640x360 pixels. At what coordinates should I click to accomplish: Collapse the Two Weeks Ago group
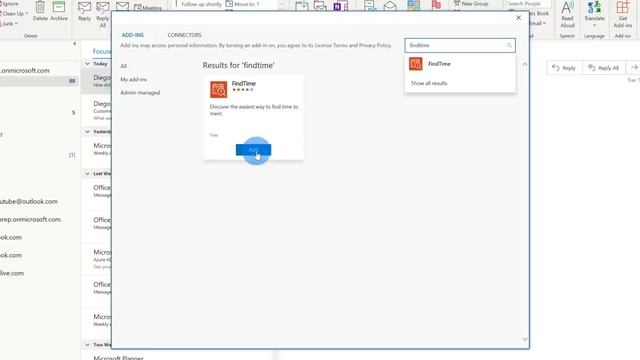87,345
